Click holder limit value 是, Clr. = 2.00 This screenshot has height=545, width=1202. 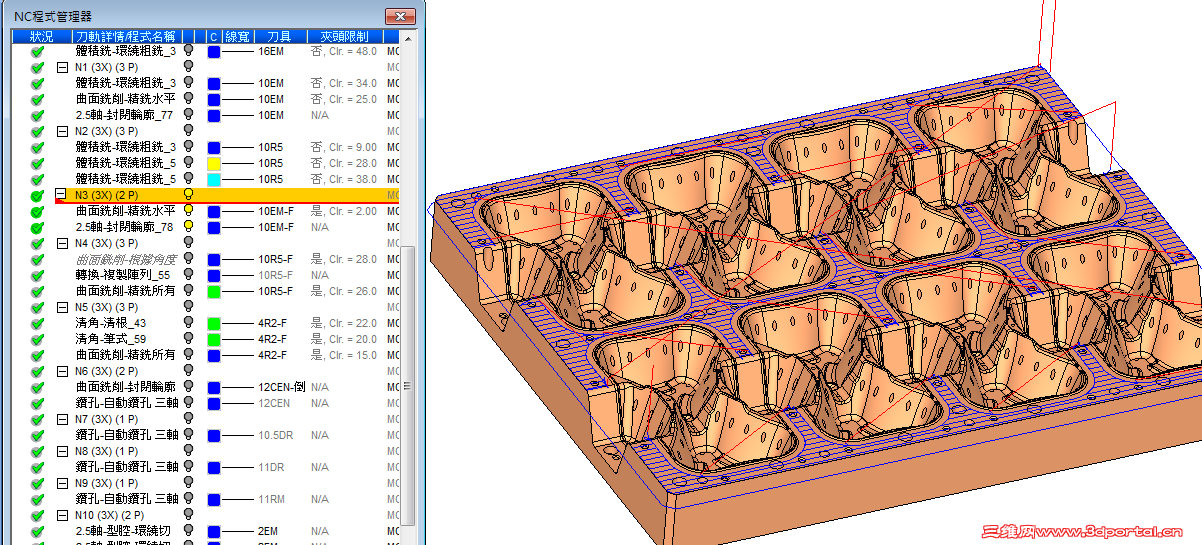click(x=344, y=211)
